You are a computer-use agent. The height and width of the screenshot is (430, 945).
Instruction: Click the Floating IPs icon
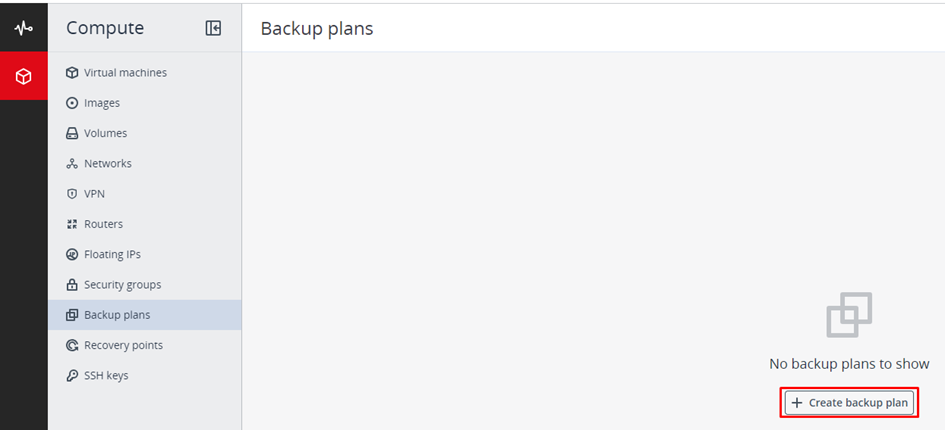pos(72,255)
